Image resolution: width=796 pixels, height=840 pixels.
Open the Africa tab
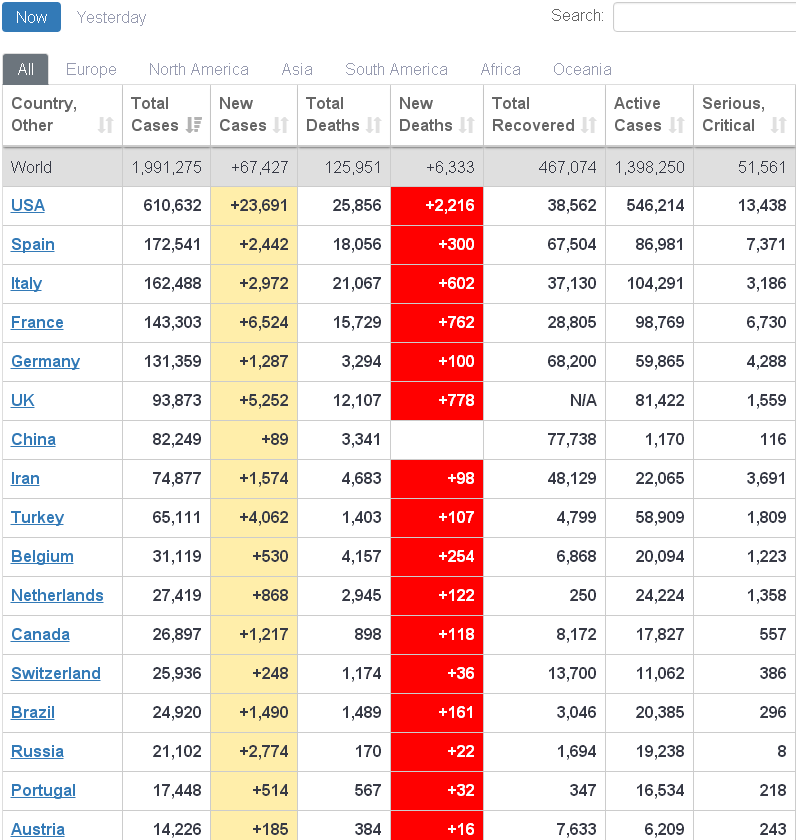click(500, 69)
